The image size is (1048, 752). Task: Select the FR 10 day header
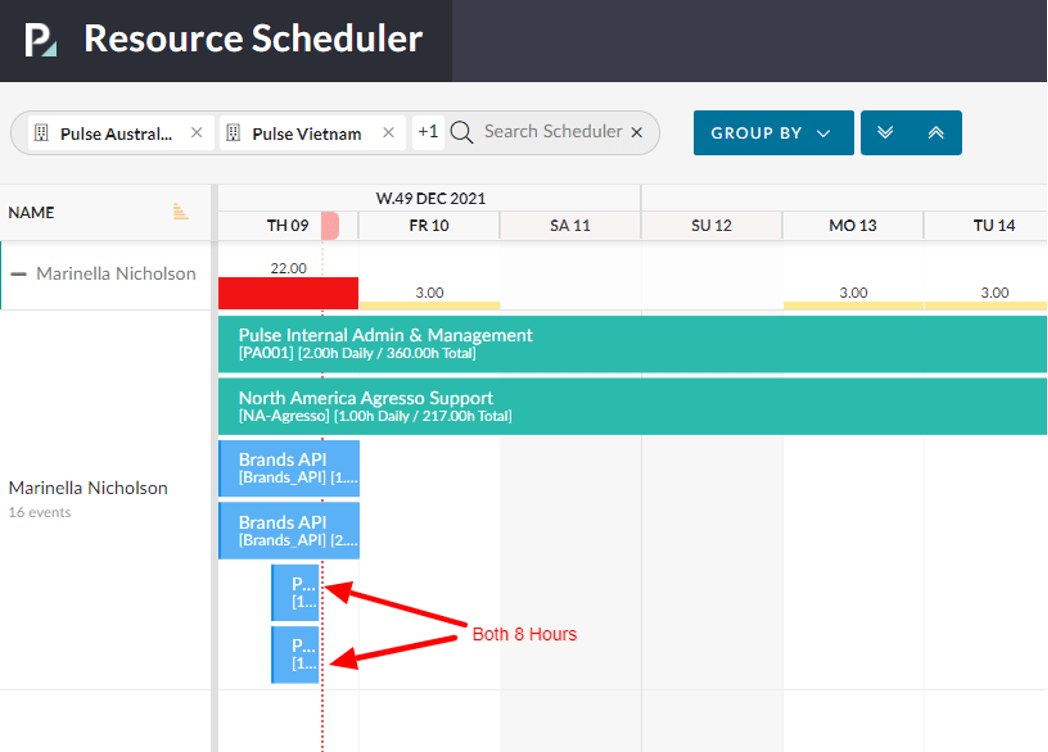coord(429,225)
